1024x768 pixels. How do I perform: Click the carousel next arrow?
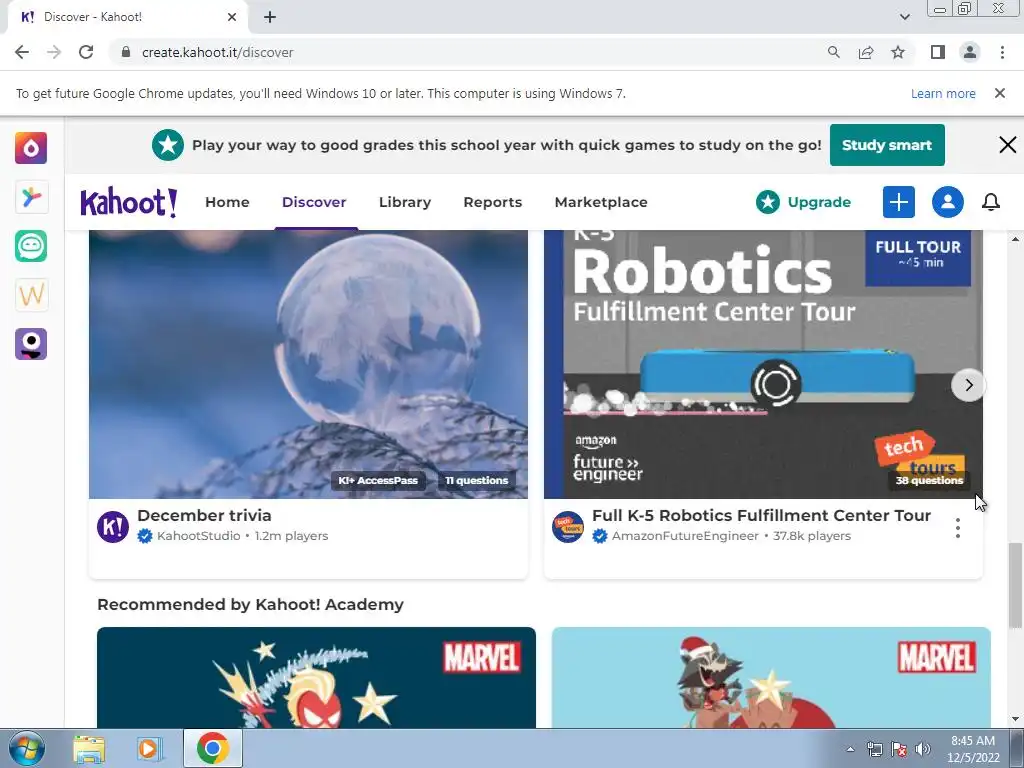(968, 385)
